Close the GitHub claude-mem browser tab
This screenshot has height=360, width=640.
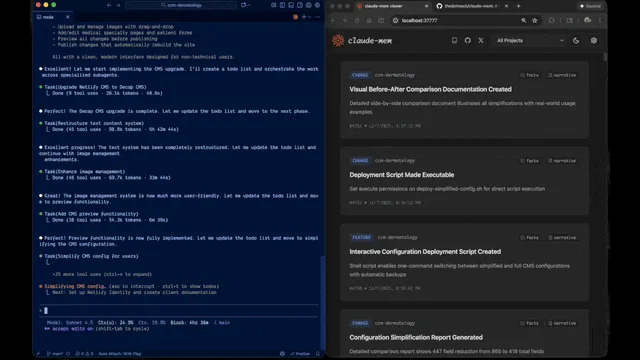507,6
